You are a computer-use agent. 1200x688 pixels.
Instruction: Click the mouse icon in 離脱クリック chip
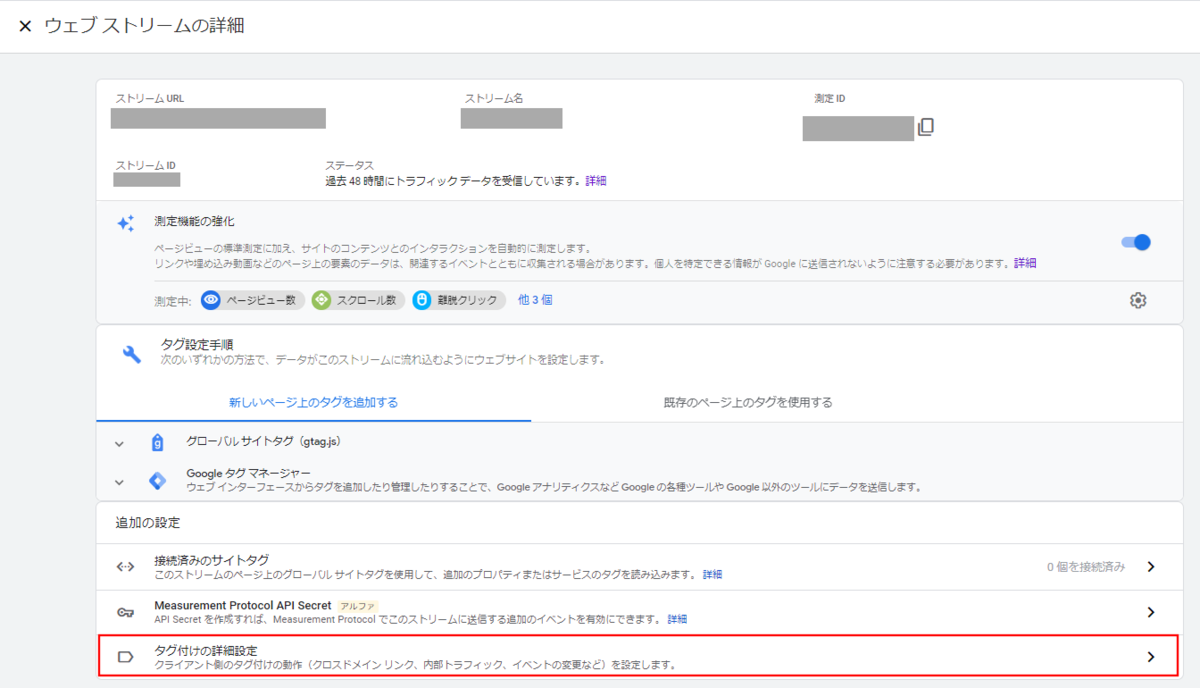pos(421,300)
